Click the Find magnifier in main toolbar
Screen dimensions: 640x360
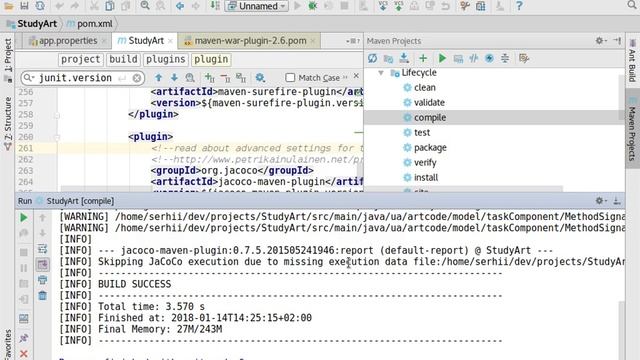click(x=145, y=6)
